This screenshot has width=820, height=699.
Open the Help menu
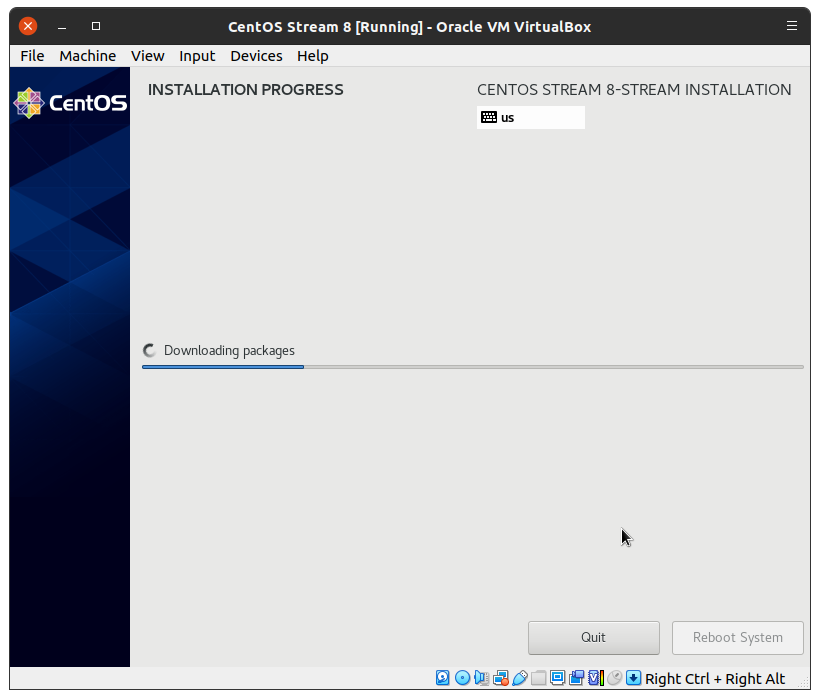click(313, 56)
